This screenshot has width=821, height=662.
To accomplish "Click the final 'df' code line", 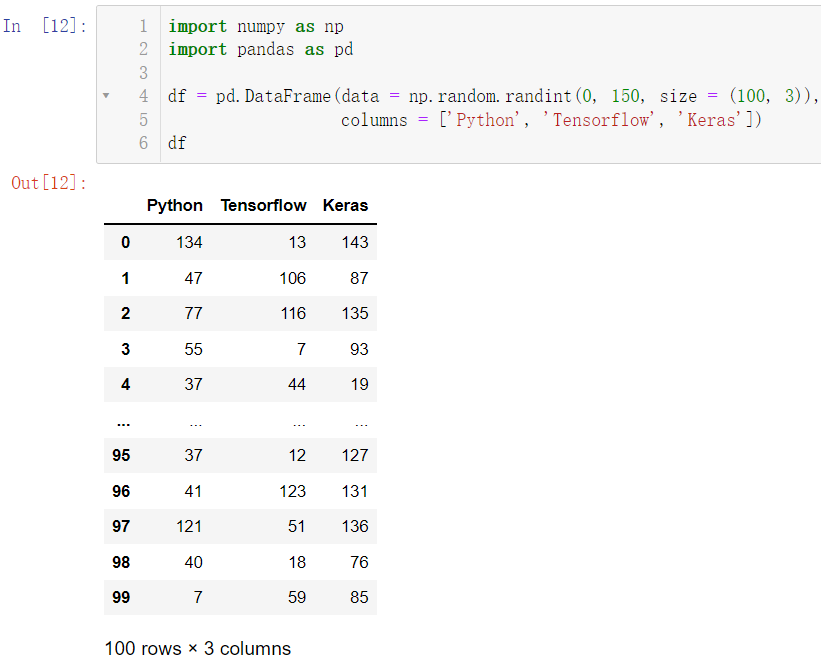I will coord(177,143).
